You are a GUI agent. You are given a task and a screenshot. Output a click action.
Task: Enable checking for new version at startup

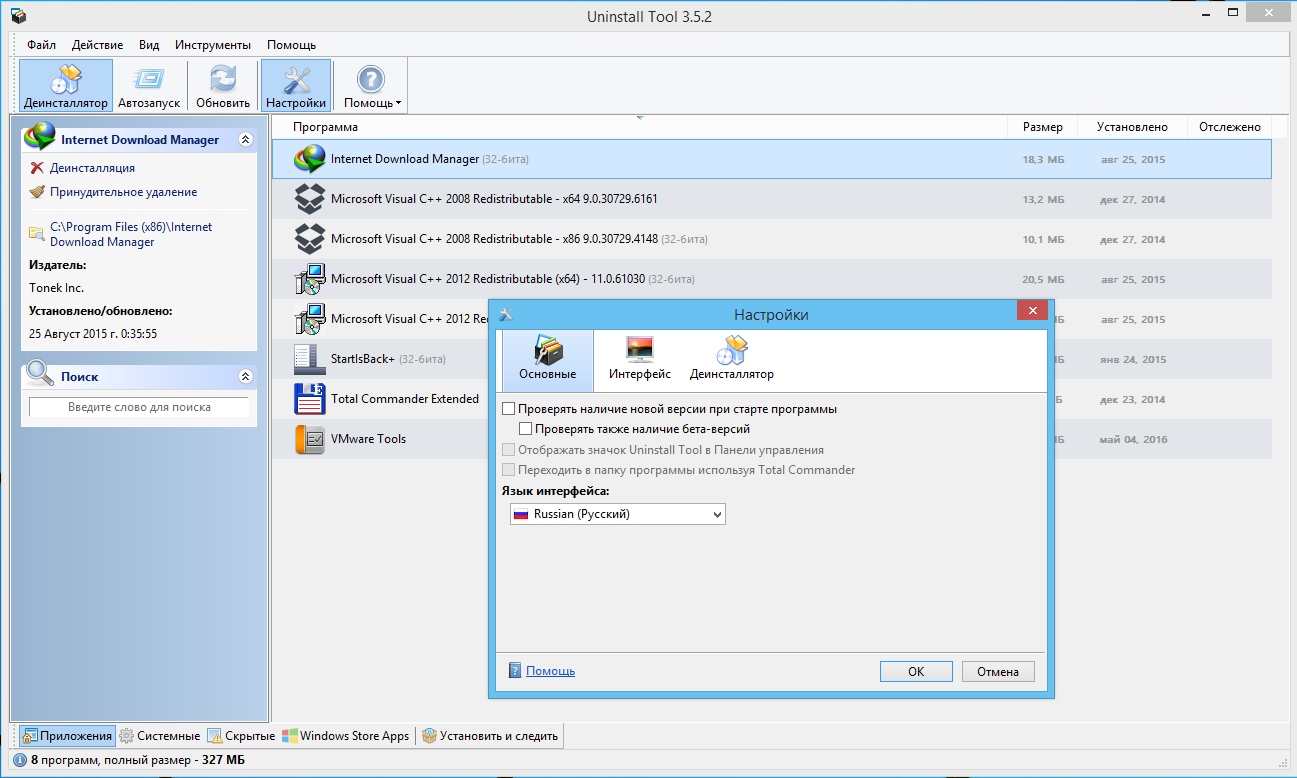(x=509, y=409)
